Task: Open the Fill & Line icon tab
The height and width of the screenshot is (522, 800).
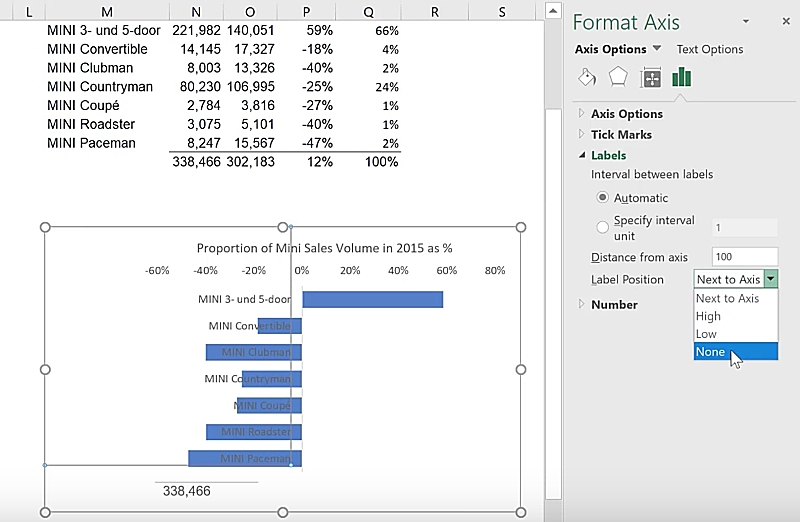Action: 587,78
